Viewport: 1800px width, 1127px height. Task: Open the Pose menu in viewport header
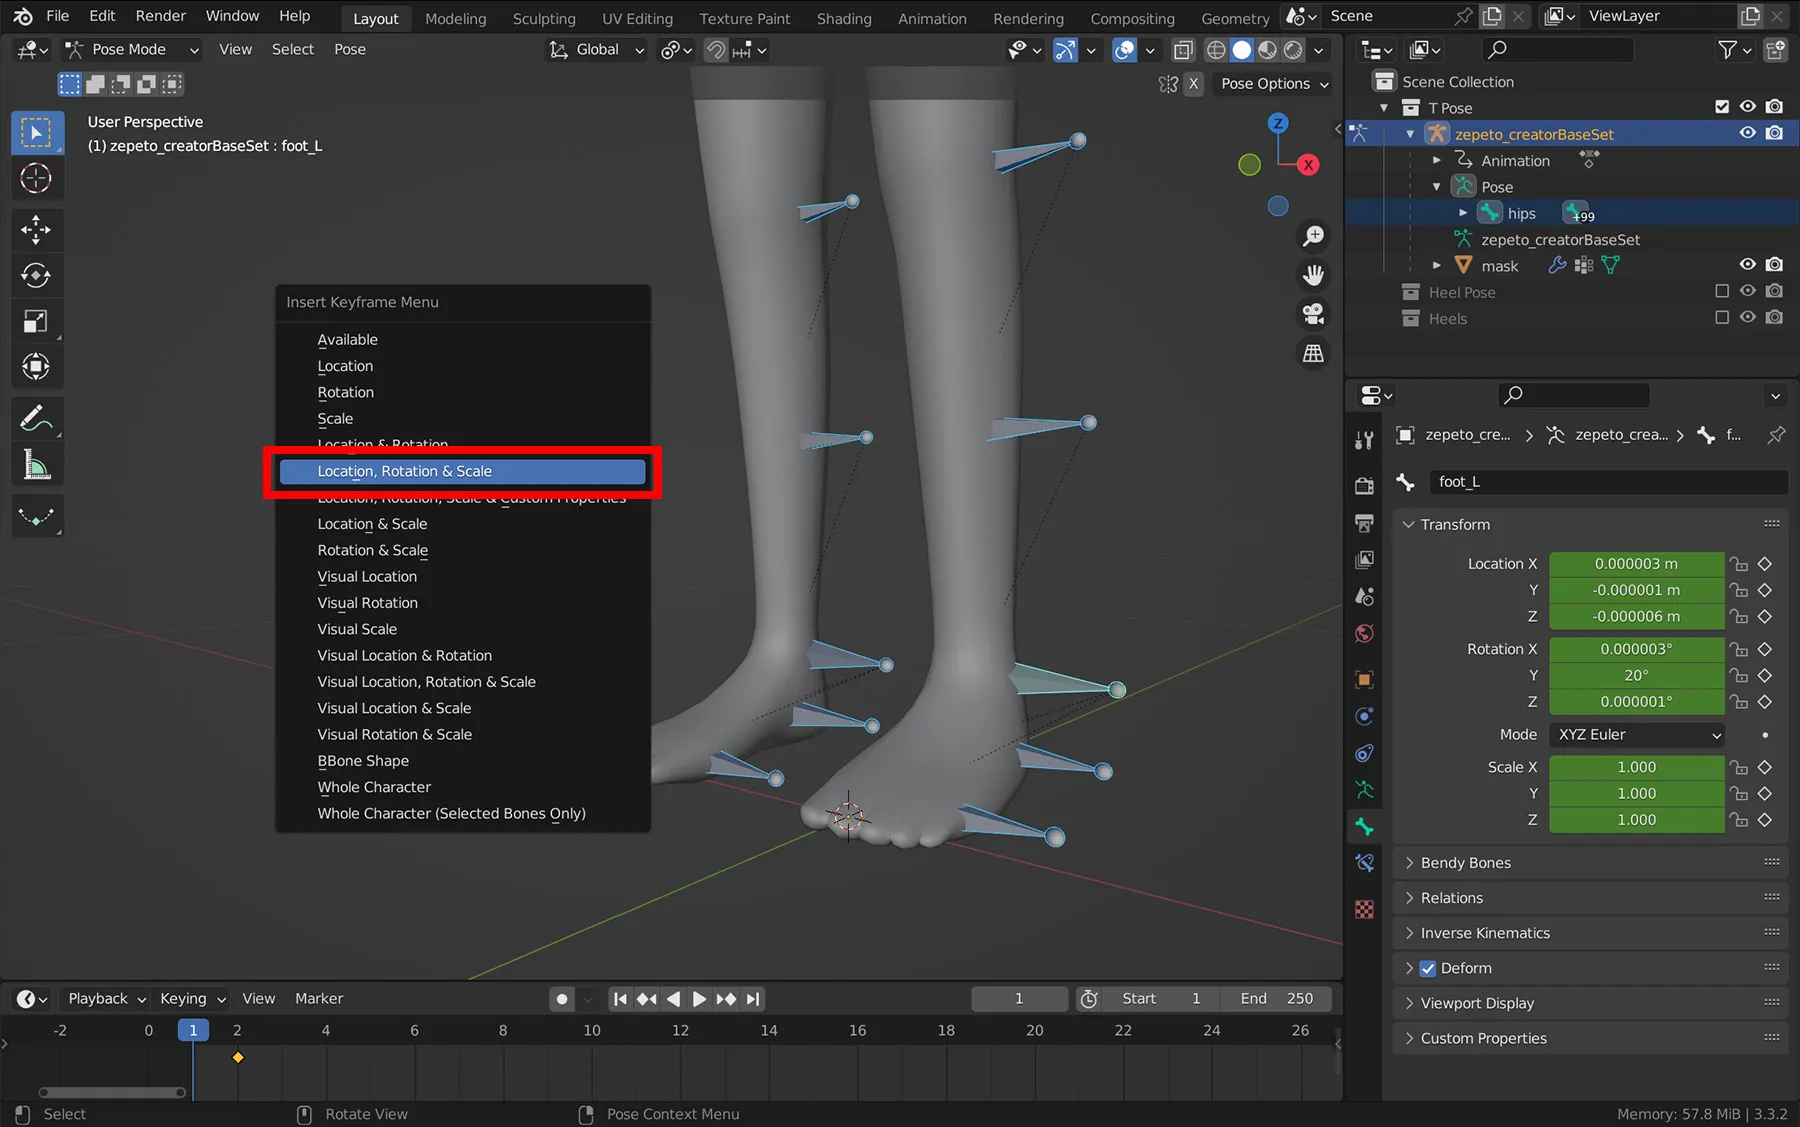pos(350,49)
